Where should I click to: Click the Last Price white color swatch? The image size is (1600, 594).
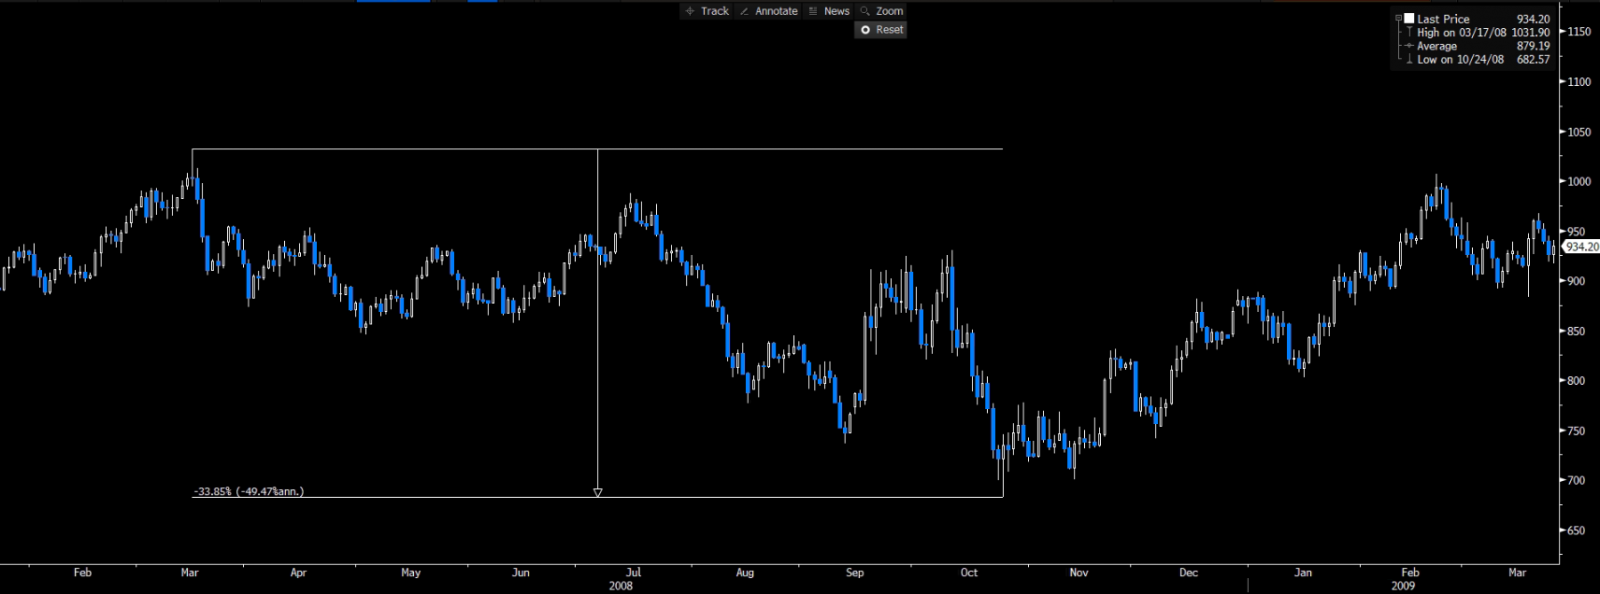click(1409, 18)
